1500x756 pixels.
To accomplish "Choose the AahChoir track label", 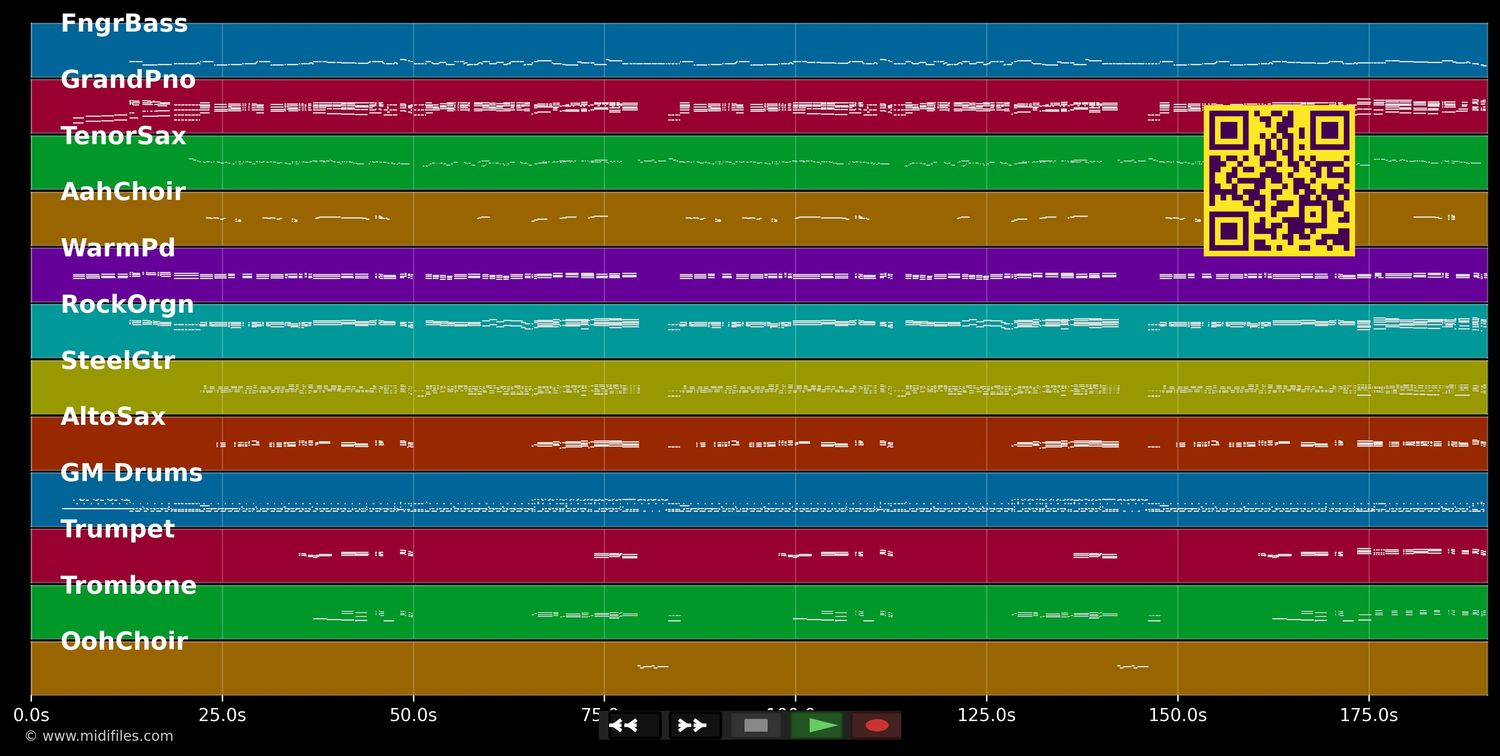I will pyautogui.click(x=123, y=192).
